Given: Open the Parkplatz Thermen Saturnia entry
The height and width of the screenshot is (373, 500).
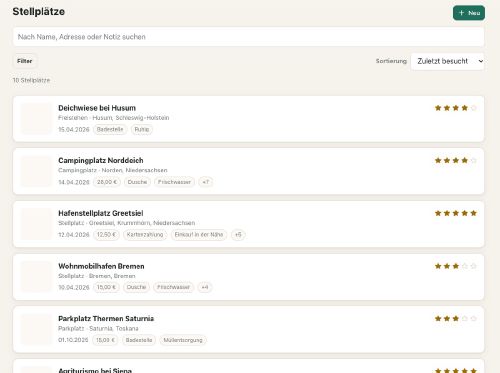Looking at the screenshot, I should (x=248, y=329).
